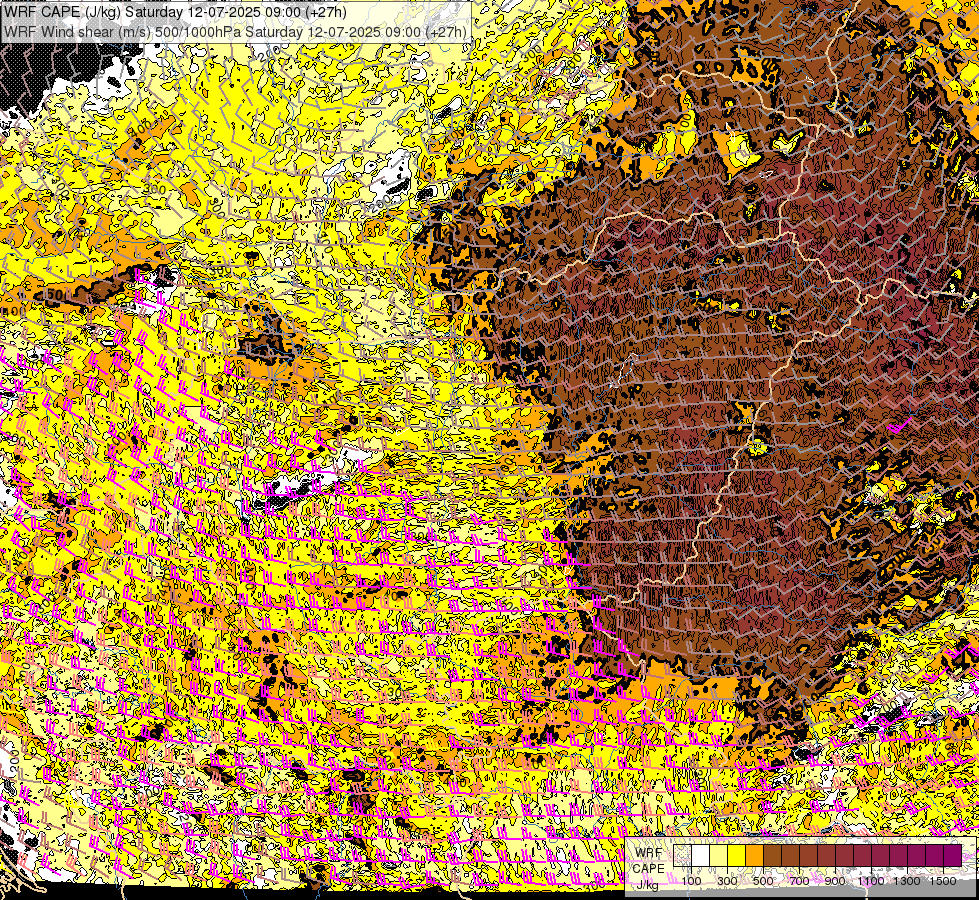Click the bright yellow legend swatch after 300
Image resolution: width=979 pixels, height=900 pixels.
(737, 856)
